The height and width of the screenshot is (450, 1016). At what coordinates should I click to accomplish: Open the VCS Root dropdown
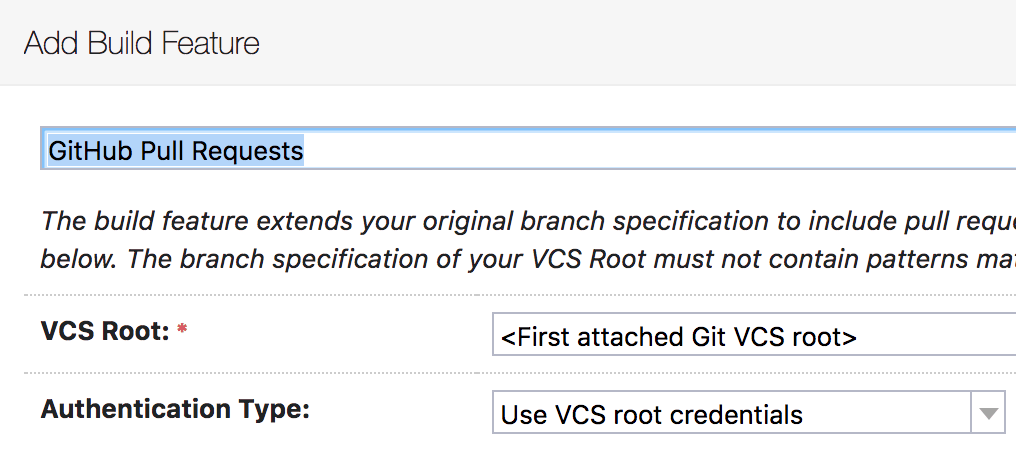click(x=754, y=337)
